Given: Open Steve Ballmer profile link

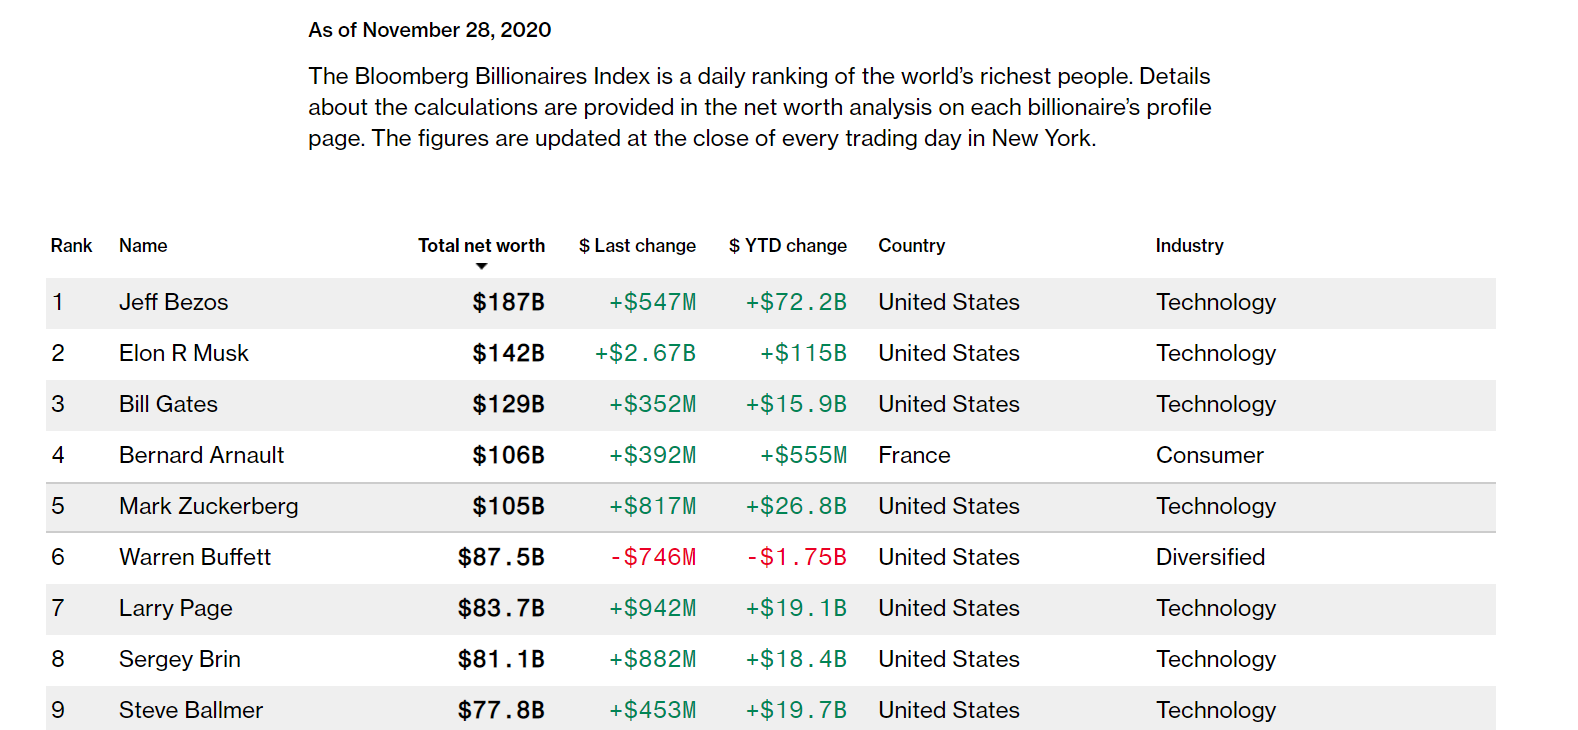Looking at the screenshot, I should (190, 710).
